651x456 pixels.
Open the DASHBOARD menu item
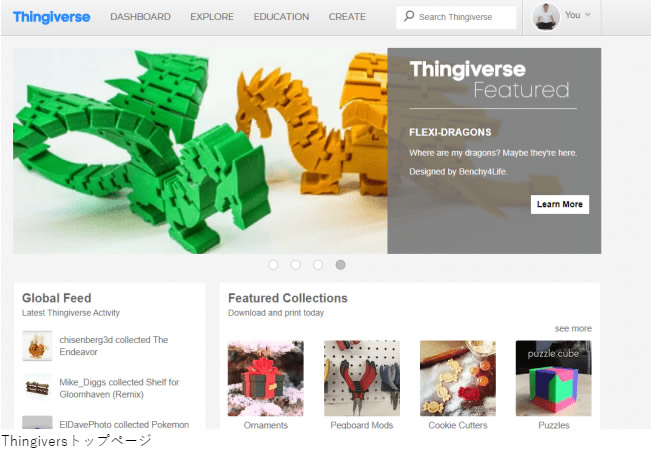click(x=140, y=17)
